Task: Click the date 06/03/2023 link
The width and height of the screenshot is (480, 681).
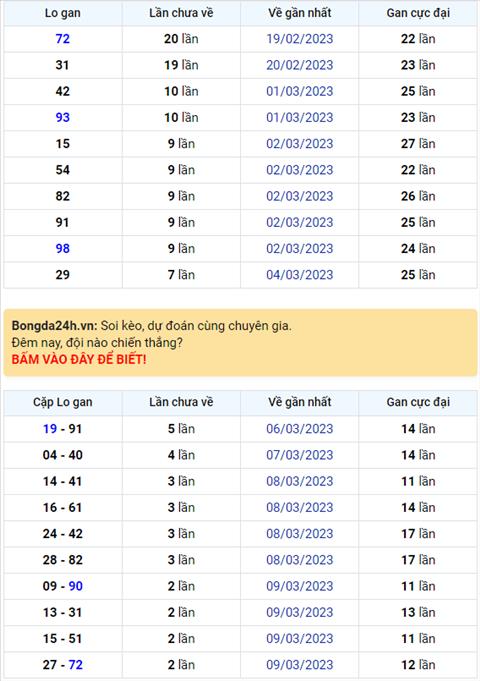Action: tap(300, 429)
